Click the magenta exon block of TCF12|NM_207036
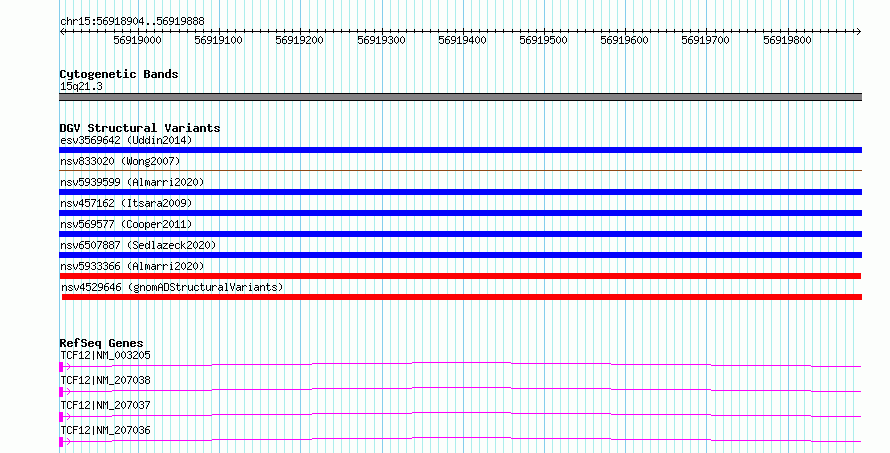Viewport: 890px width, 453px height. coord(61,442)
